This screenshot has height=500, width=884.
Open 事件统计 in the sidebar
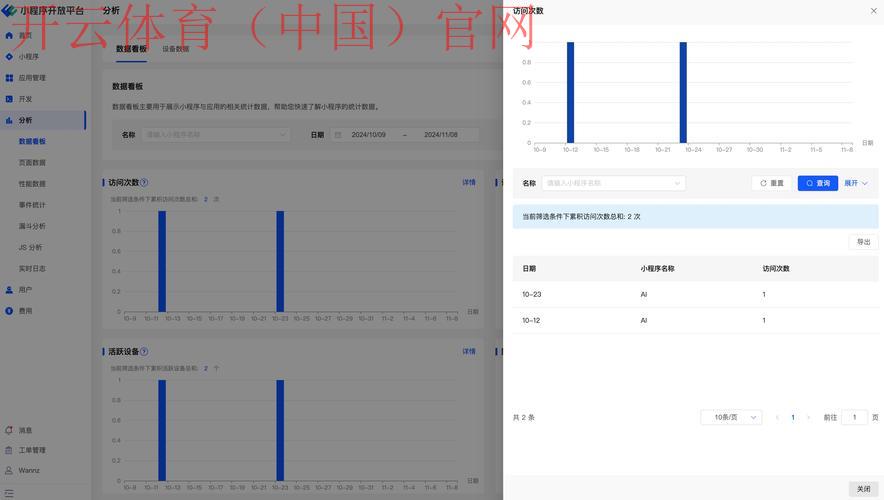(32, 205)
